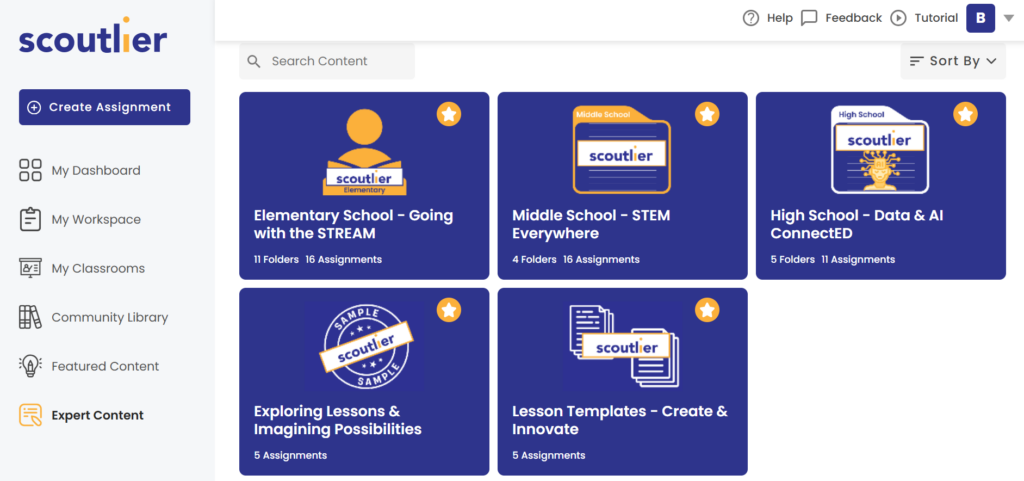This screenshot has height=481, width=1024.
Task: Open account menu arrow beside B avatar
Action: [x=1008, y=19]
